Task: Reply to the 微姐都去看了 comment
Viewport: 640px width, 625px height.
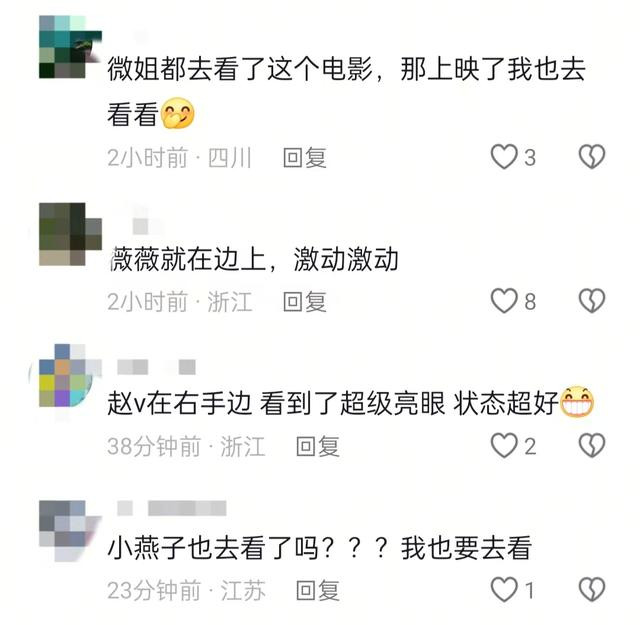Action: click(305, 158)
